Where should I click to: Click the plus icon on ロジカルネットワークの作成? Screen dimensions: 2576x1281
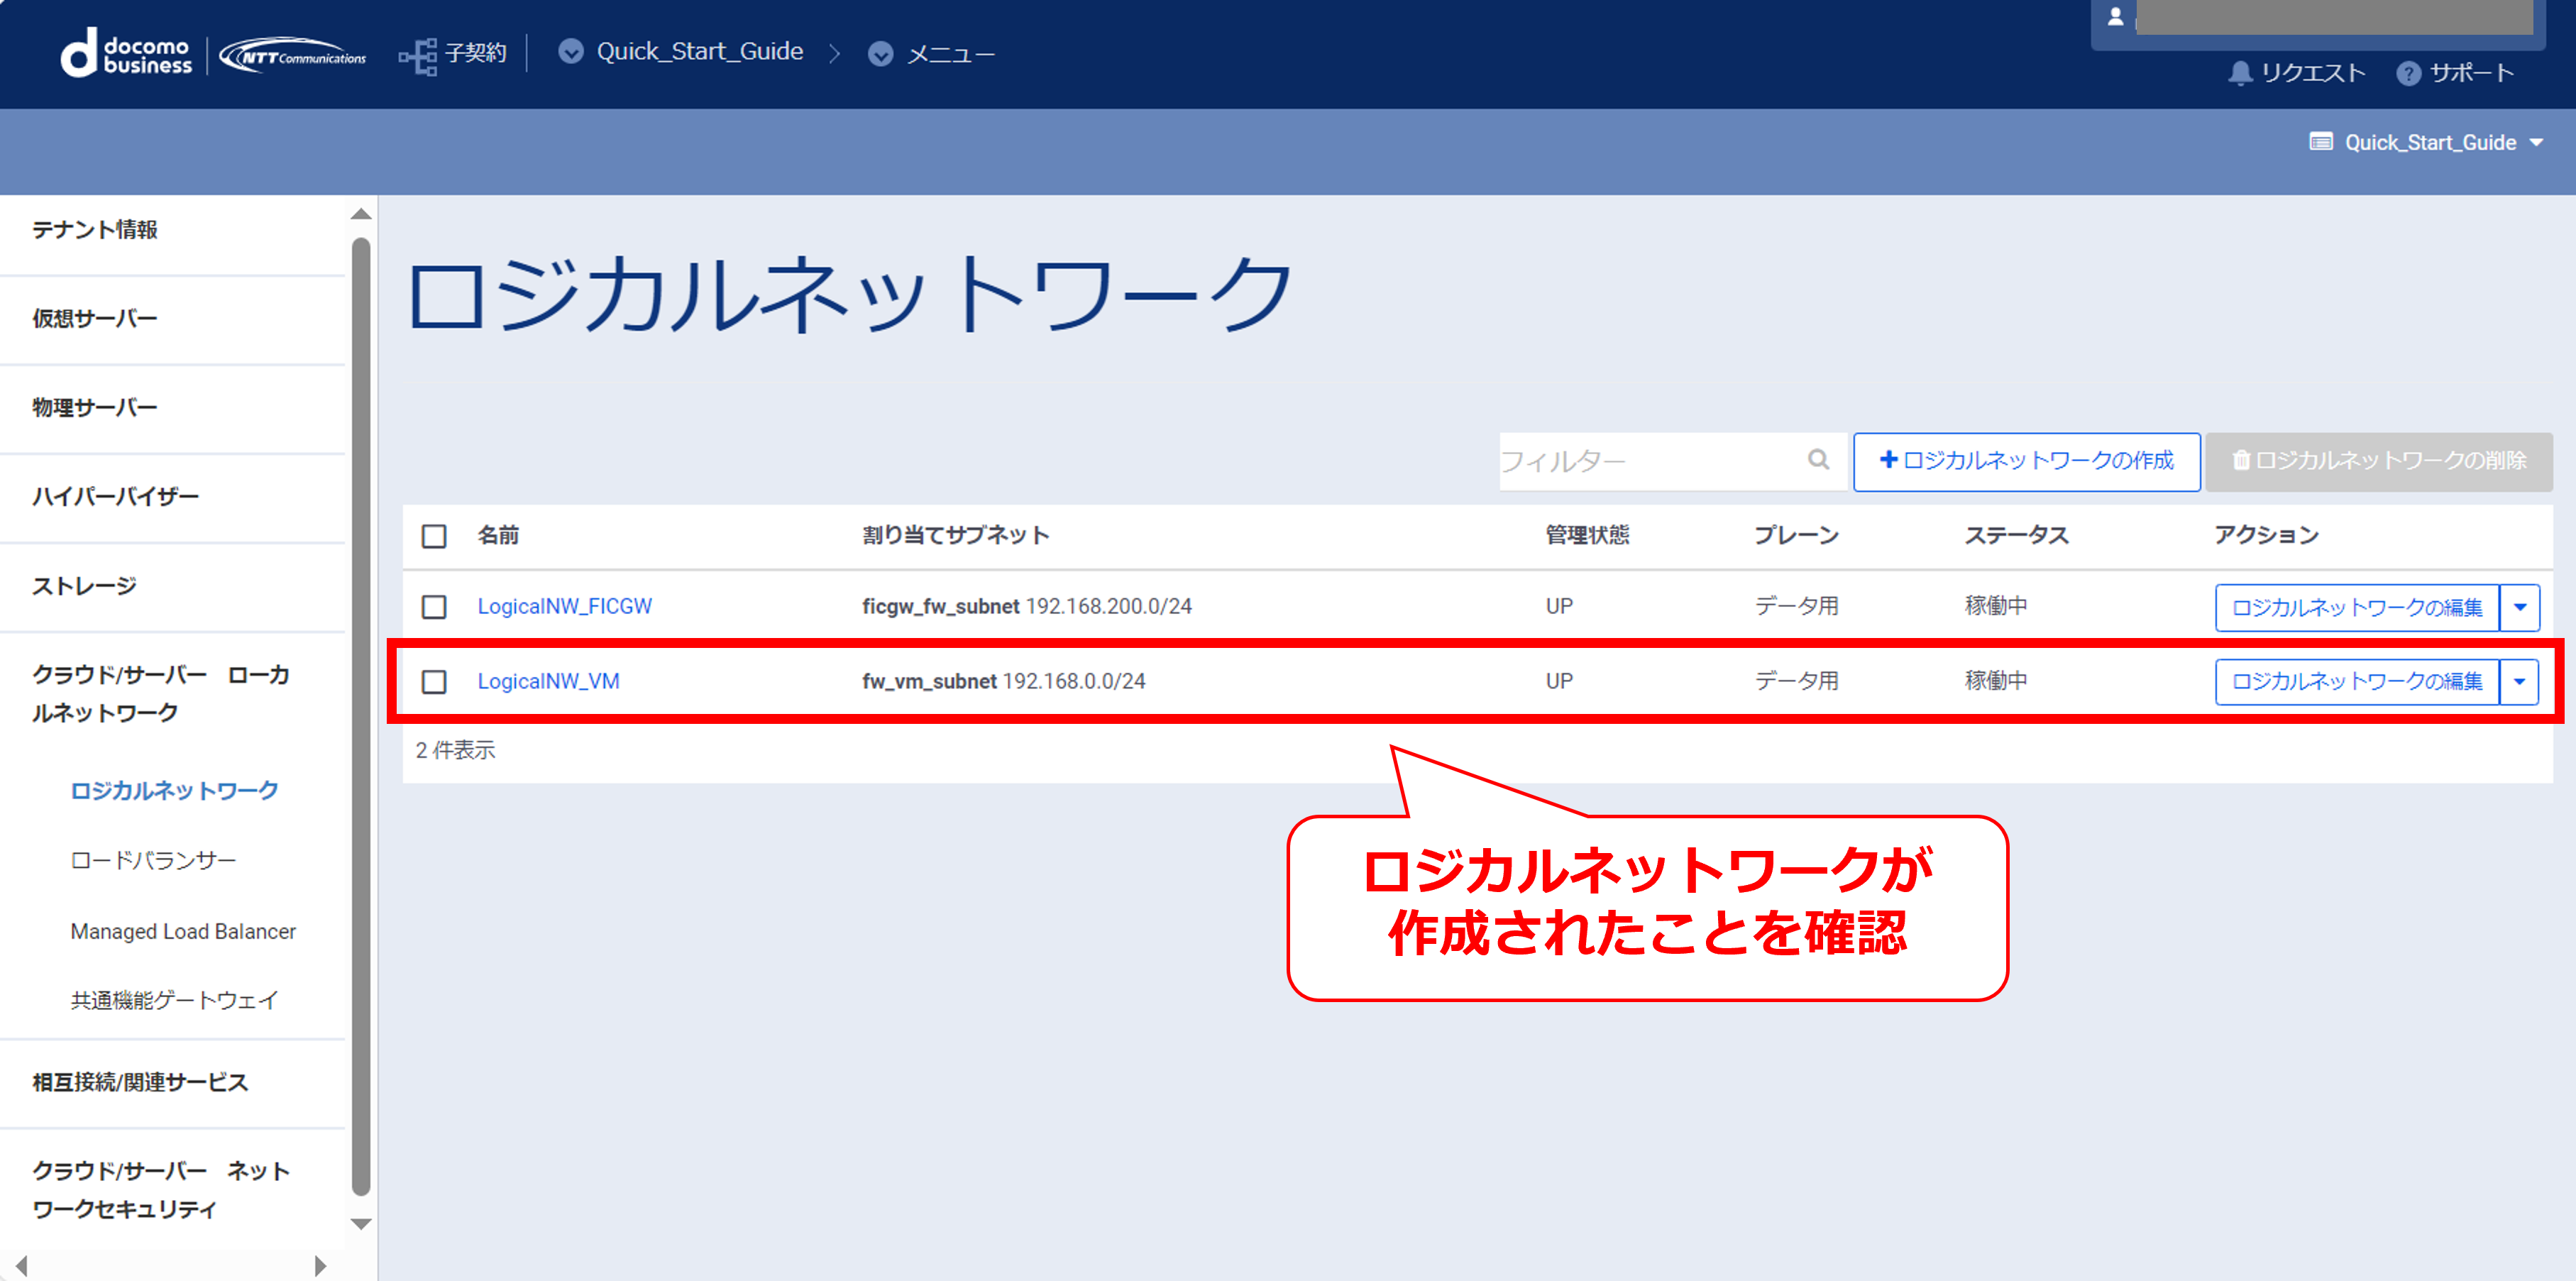tap(1888, 459)
